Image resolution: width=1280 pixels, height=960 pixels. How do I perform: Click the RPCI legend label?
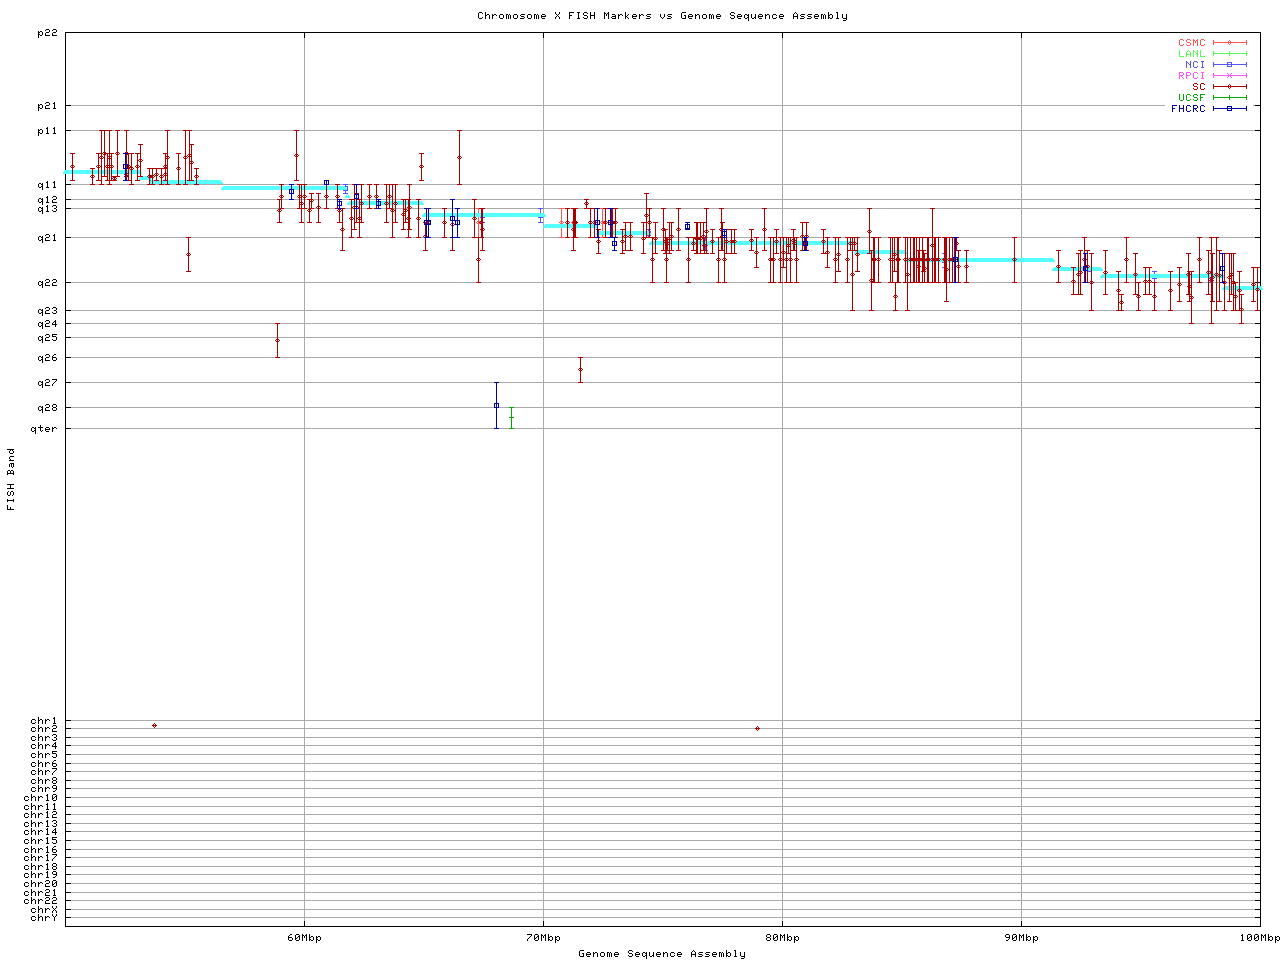(x=1191, y=76)
